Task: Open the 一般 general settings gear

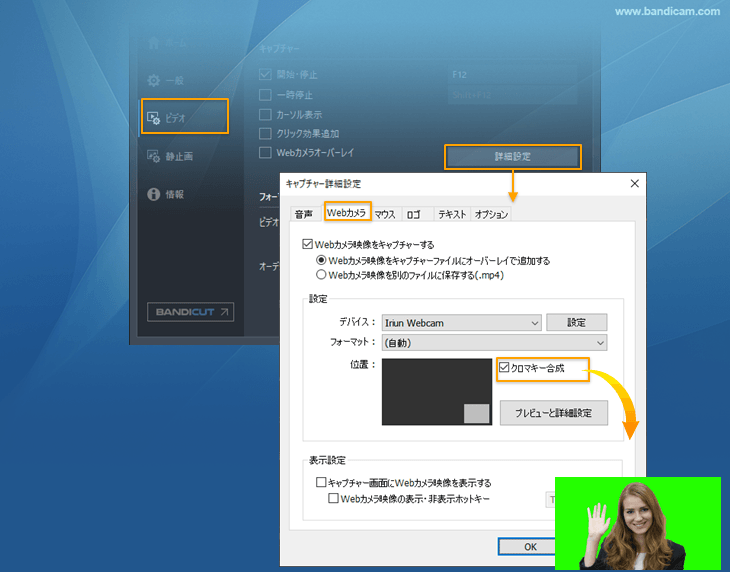Action: point(166,81)
